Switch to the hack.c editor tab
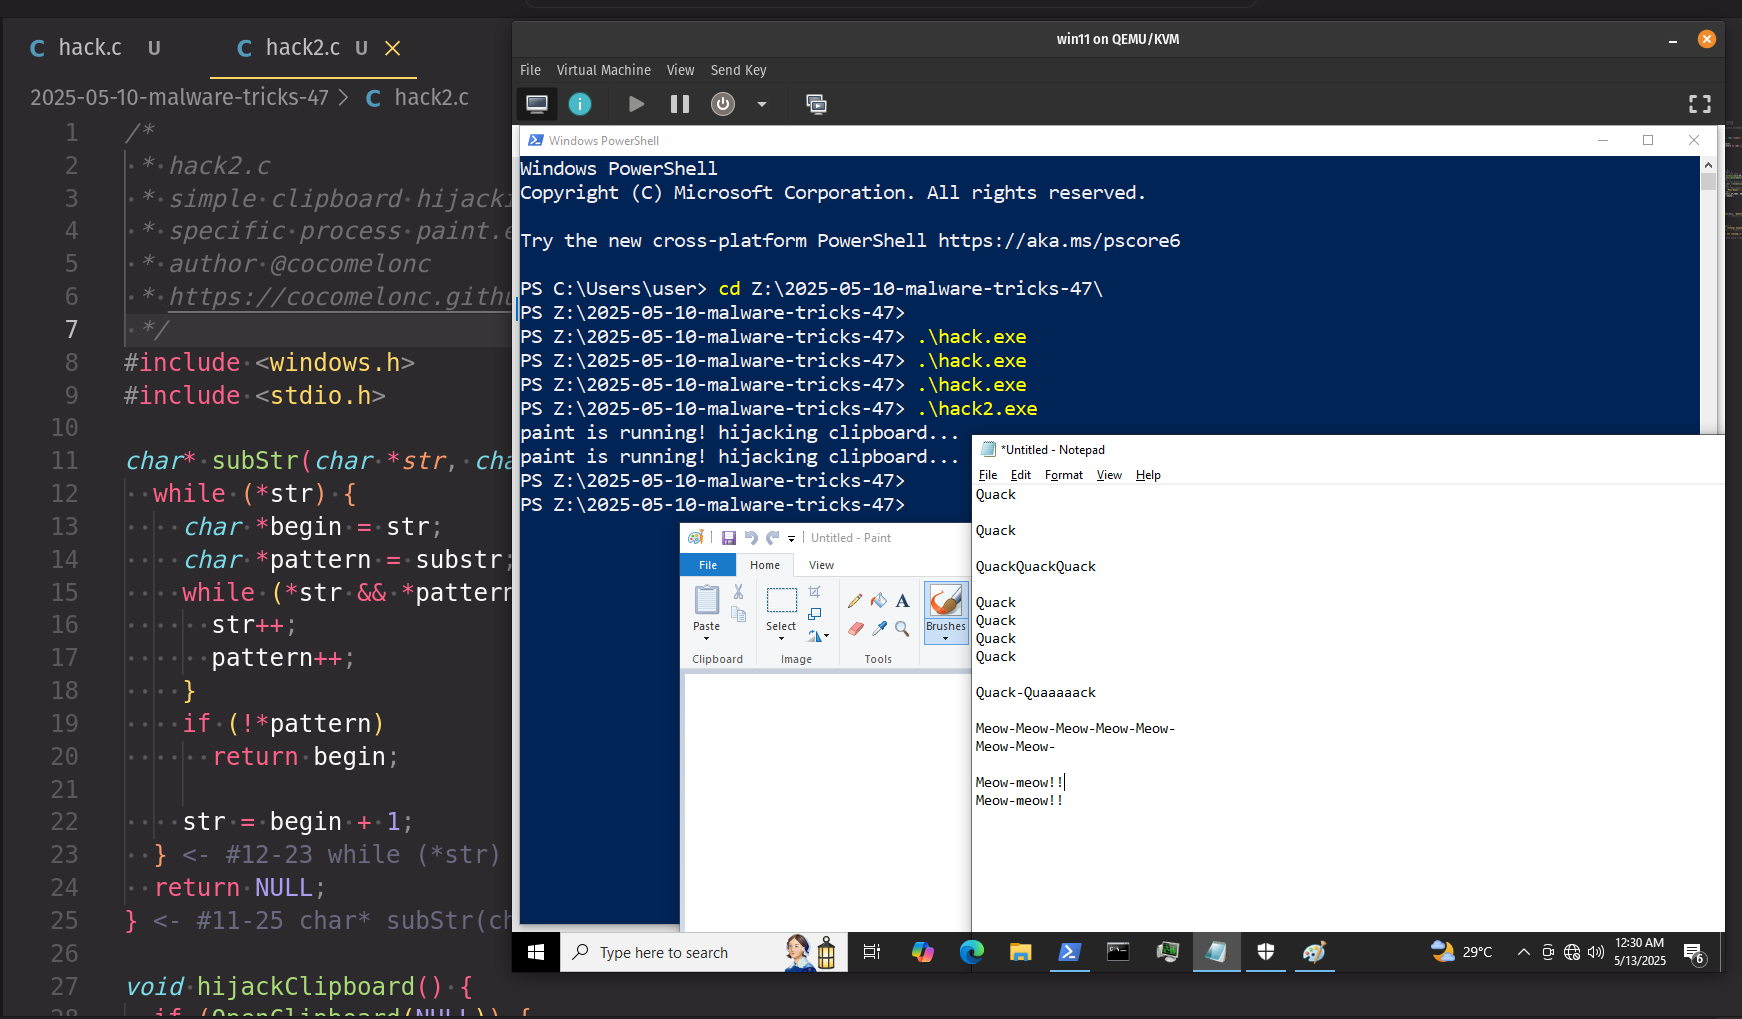 coord(90,47)
